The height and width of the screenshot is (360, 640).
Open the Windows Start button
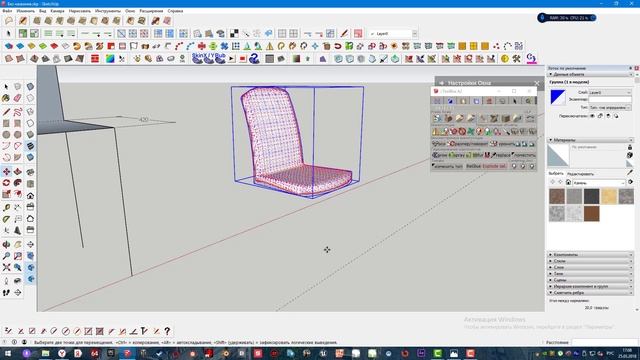[8, 353]
